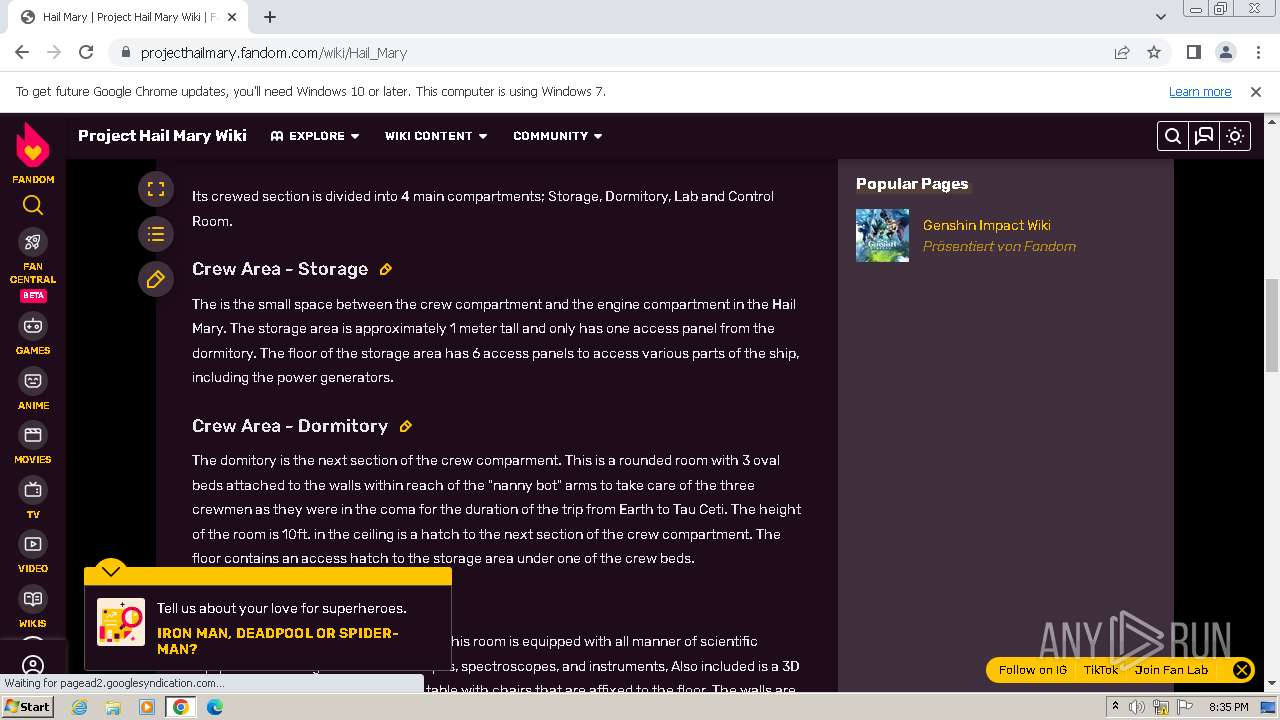Screen dimensions: 1280x720
Task: Open Chrome three-dot menu
Action: 1257,52
